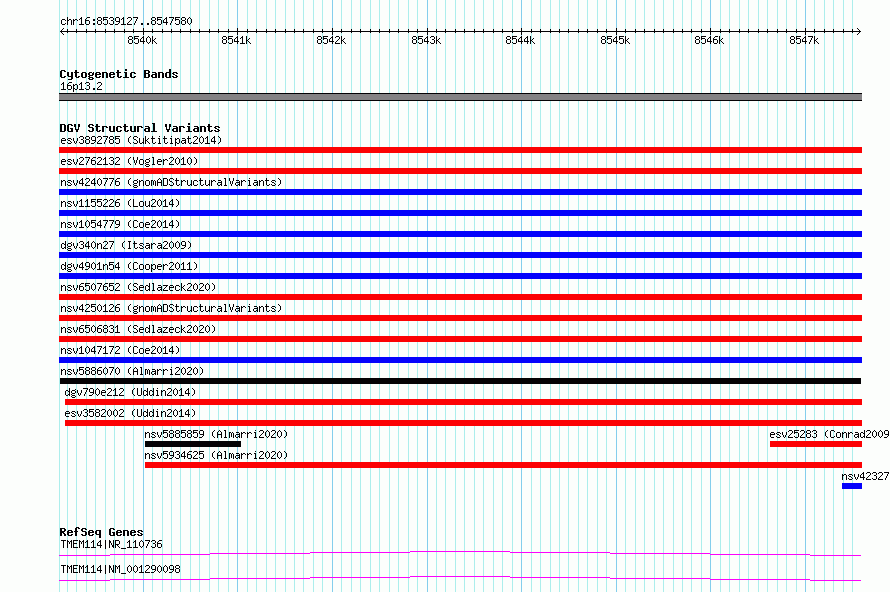Click the 8540k ruler tick label

coord(142,40)
